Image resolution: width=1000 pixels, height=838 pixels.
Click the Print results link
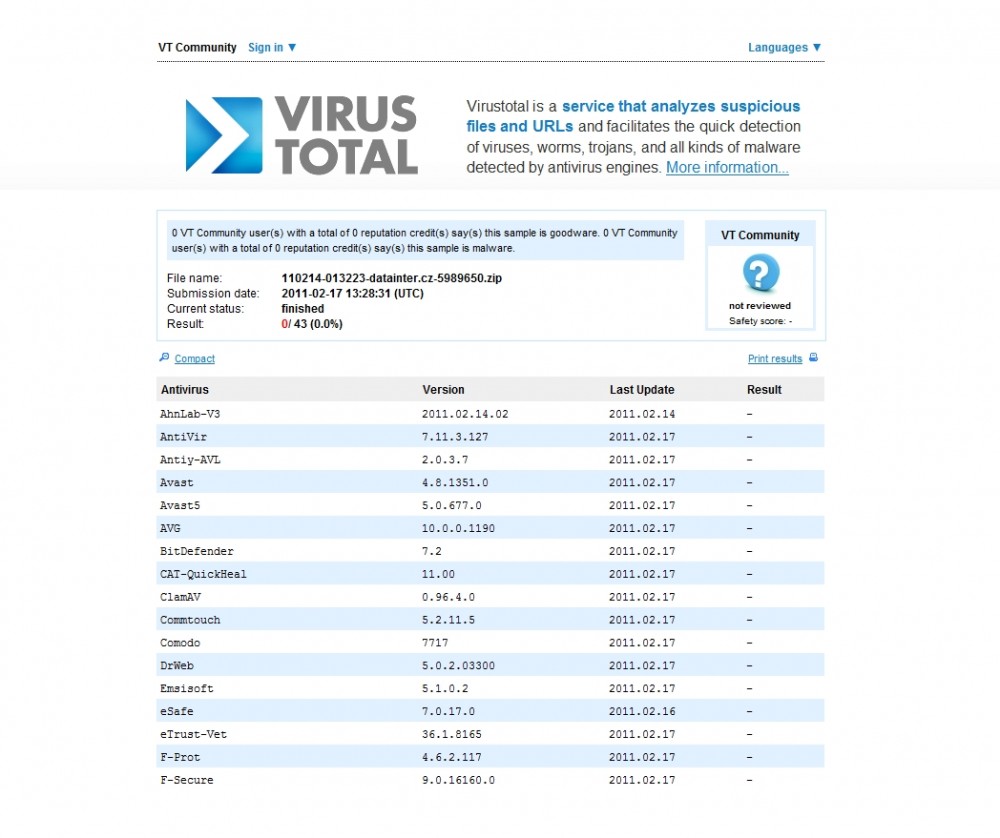775,359
